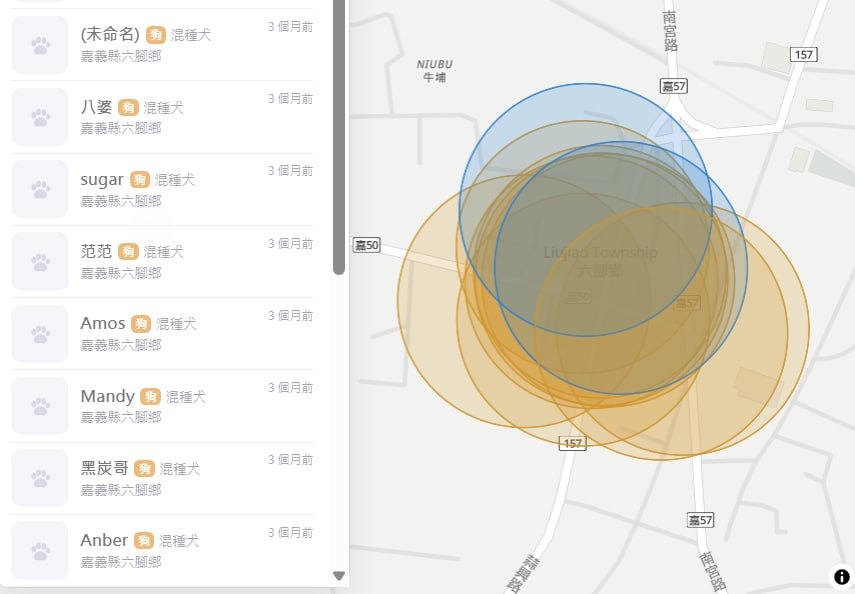Viewport: 855px width, 594px height.
Task: Open the sugar pet listing
Action: pyautogui.click(x=162, y=189)
